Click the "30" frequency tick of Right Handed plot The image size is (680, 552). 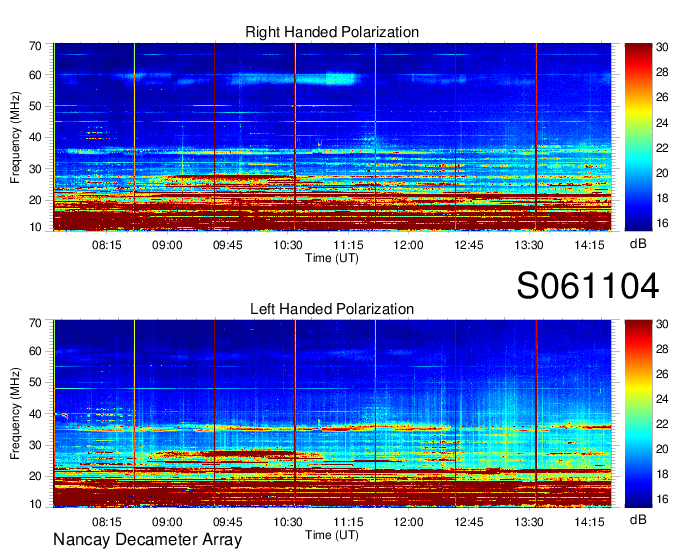[x=35, y=169]
